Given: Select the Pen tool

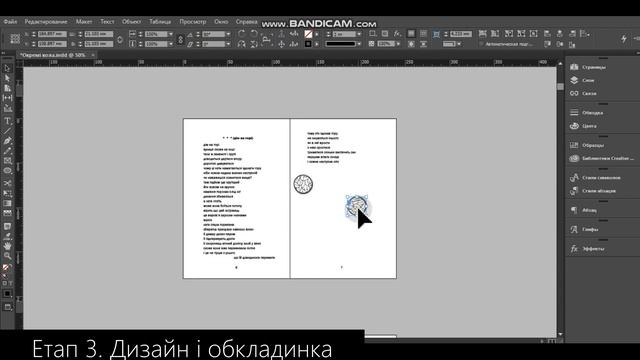Looking at the screenshot, I should (7, 141).
